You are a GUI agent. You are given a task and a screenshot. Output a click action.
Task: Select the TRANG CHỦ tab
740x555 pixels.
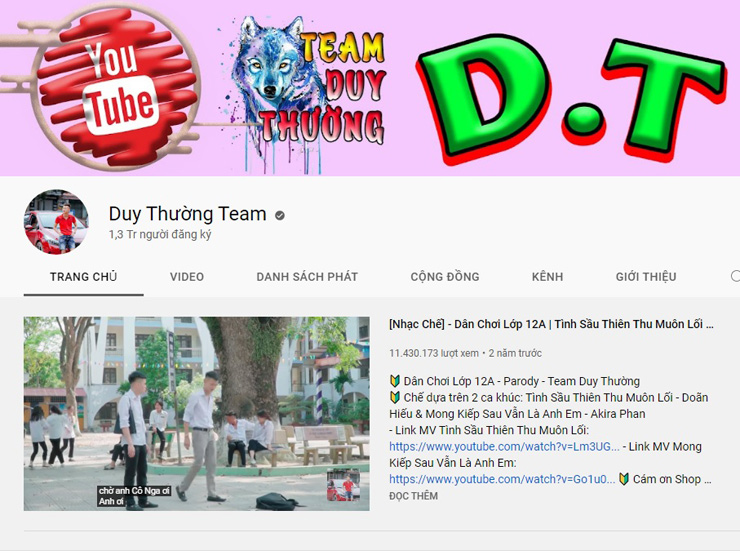tap(83, 277)
